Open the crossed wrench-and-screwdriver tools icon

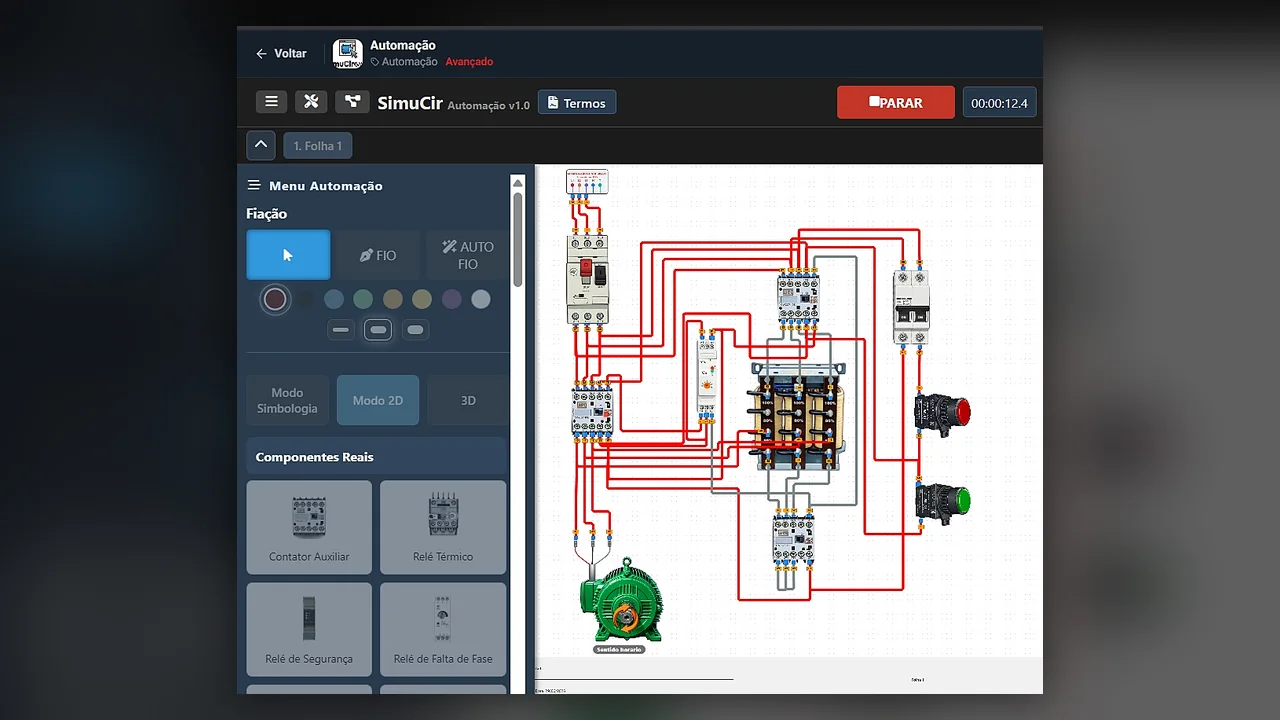point(311,102)
